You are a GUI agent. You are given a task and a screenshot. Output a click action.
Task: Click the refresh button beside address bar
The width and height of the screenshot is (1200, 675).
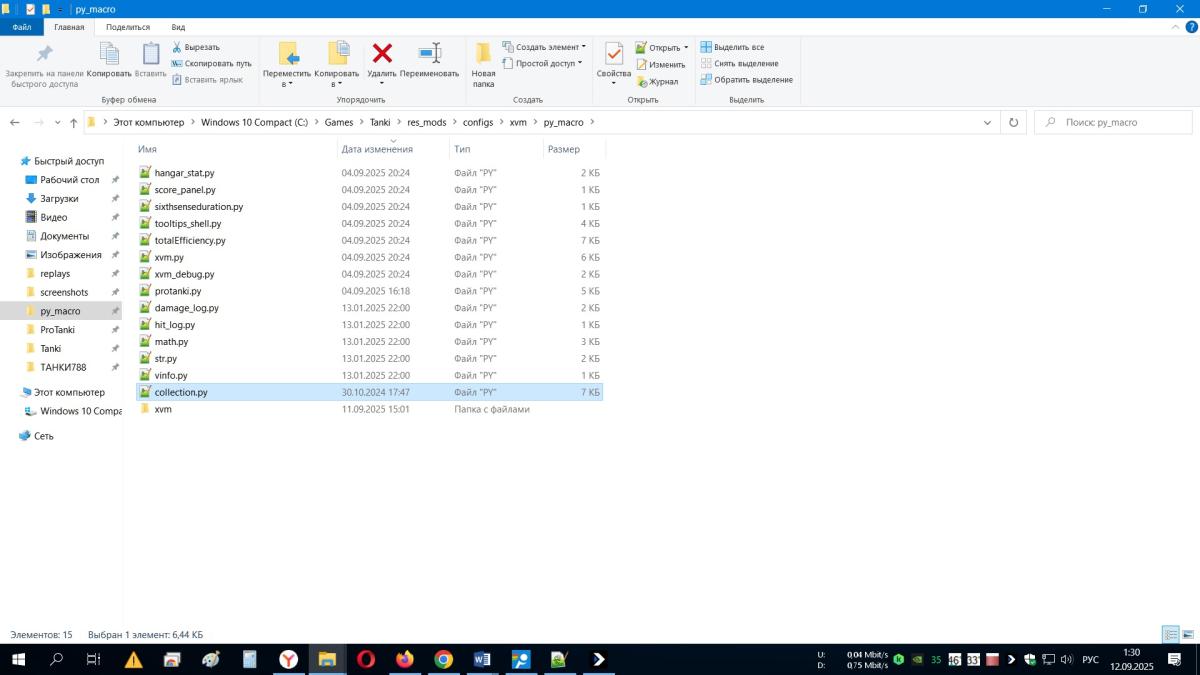coord(1013,122)
